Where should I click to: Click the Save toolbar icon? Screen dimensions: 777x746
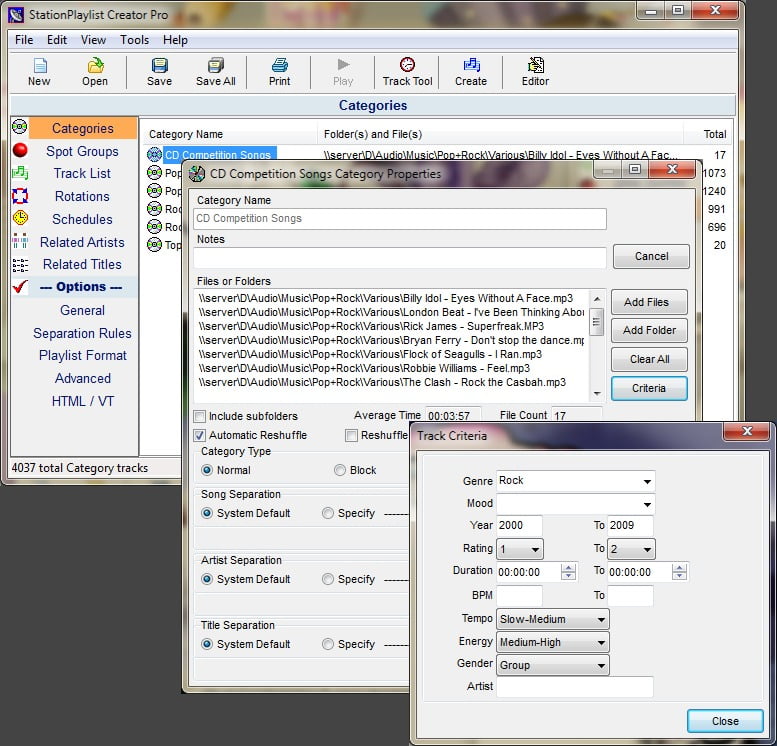coord(160,65)
